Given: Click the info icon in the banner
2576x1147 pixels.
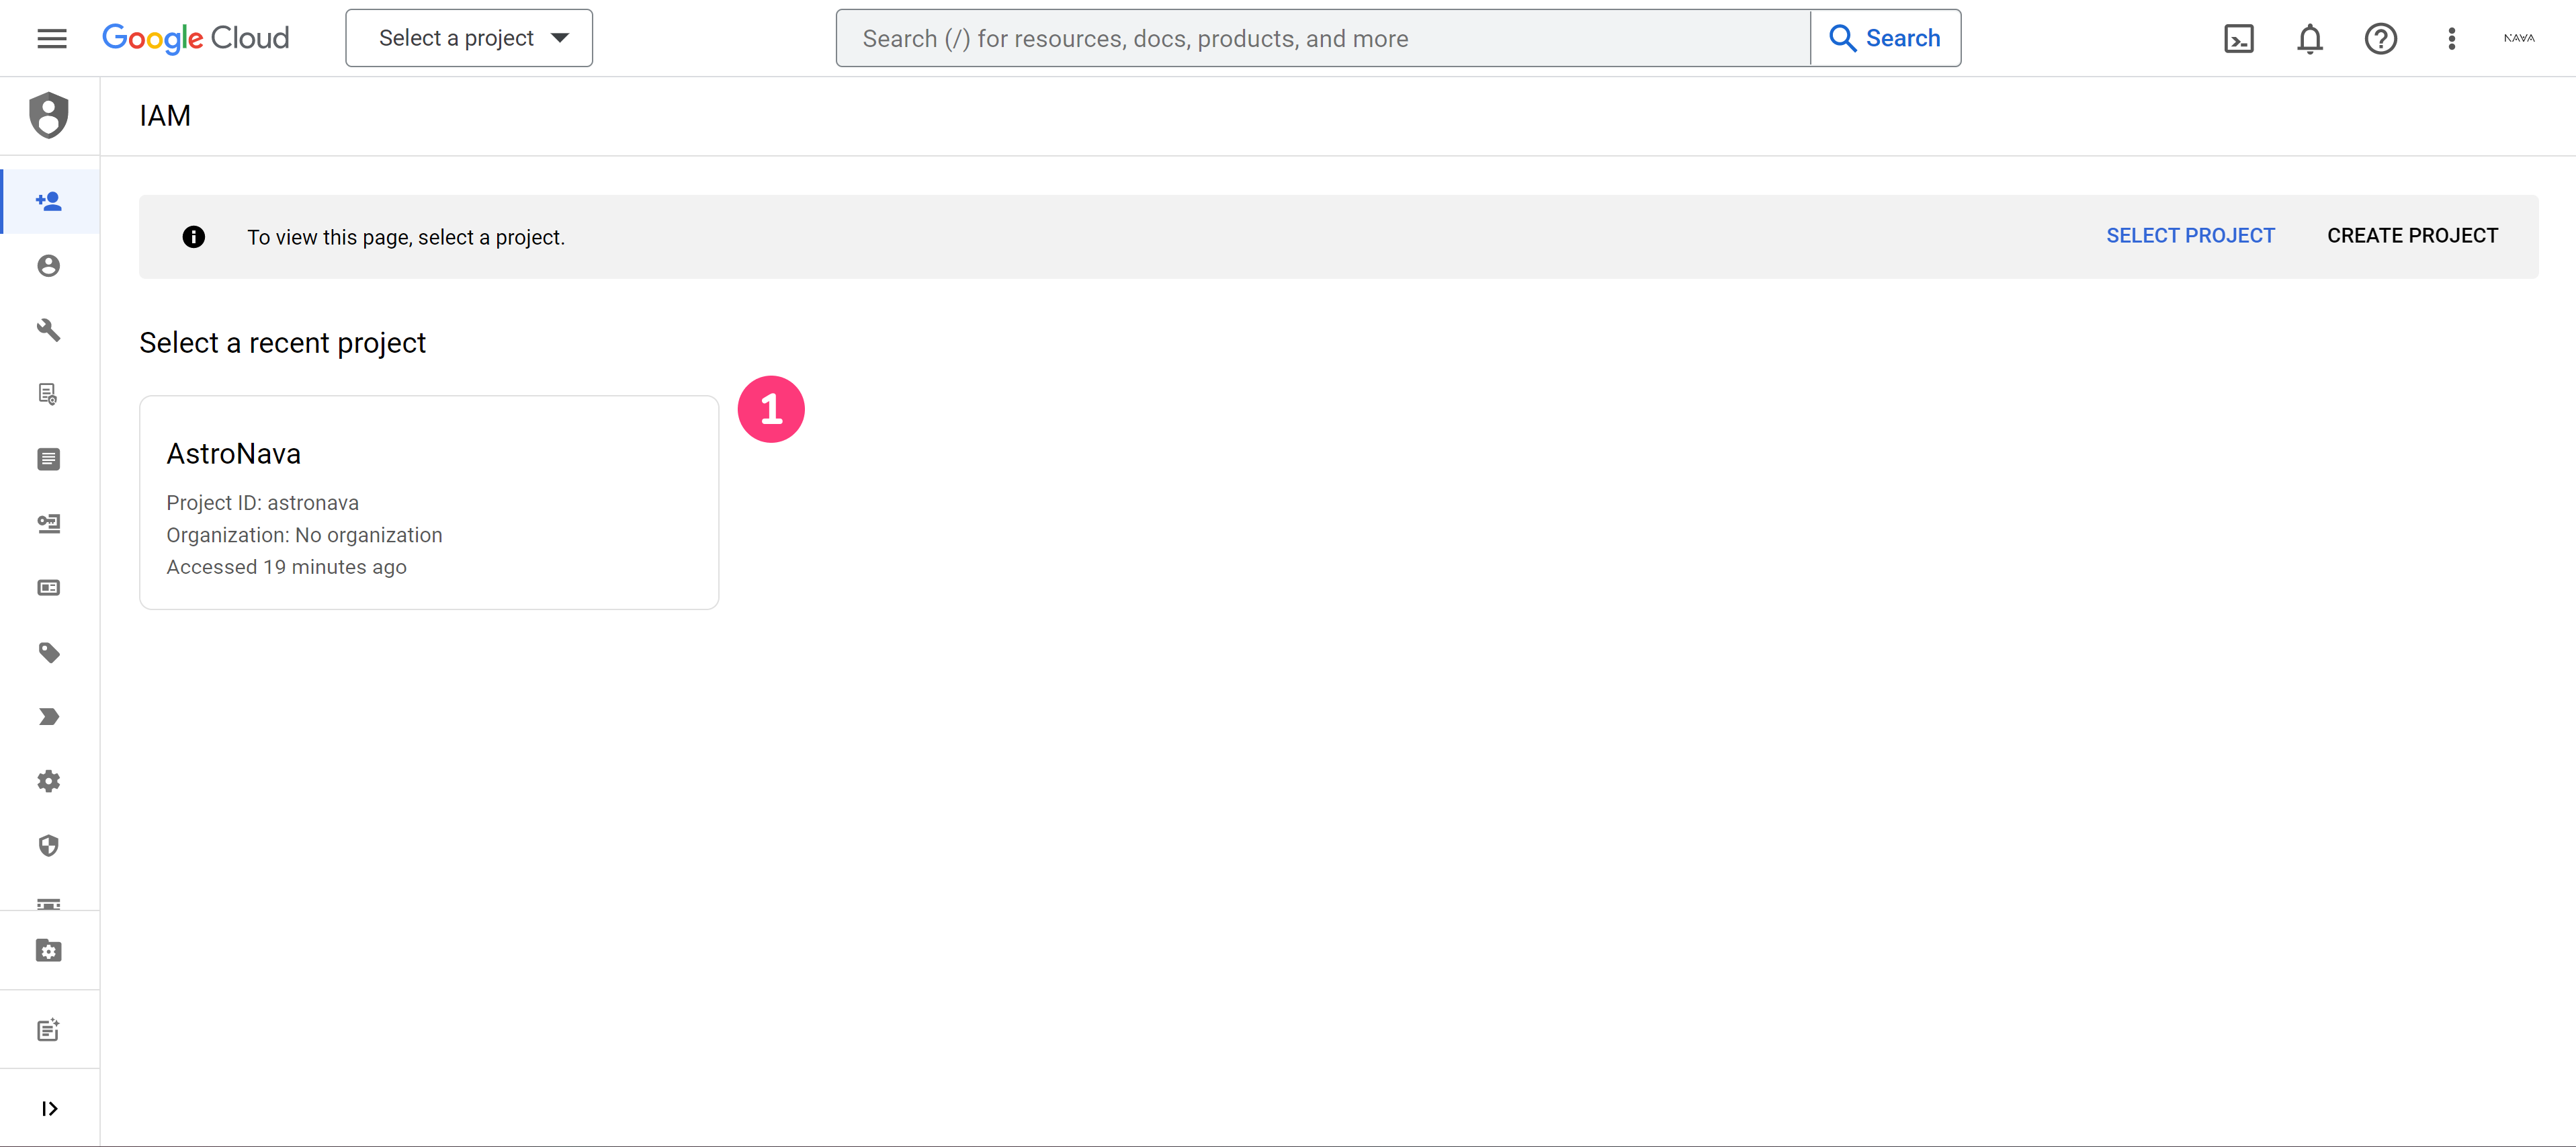Looking at the screenshot, I should [194, 236].
